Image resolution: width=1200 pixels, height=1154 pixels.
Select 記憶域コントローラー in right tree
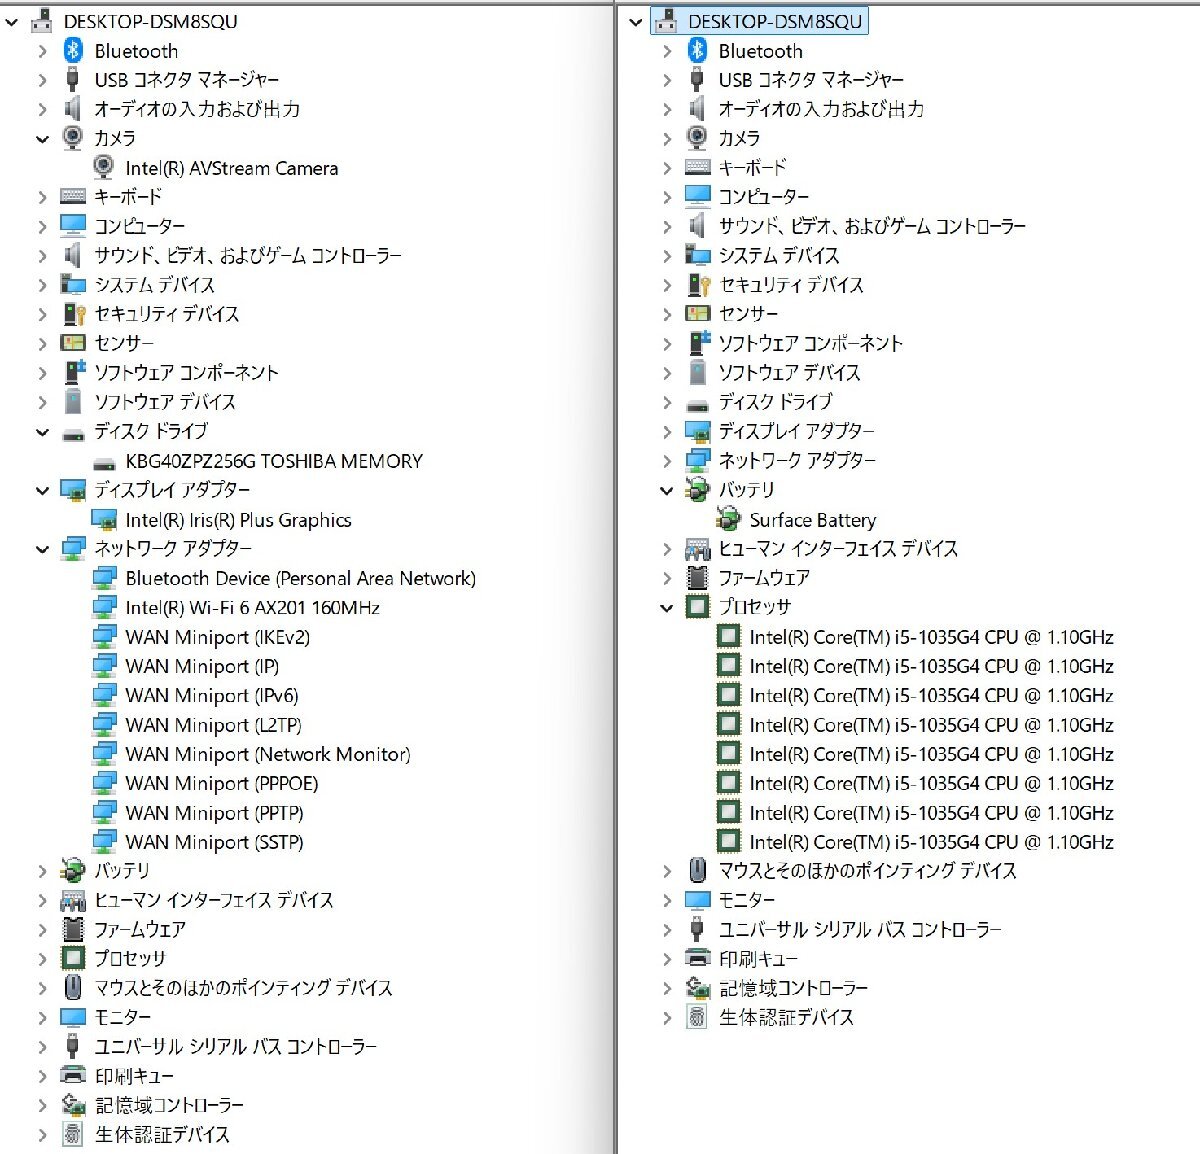(x=793, y=988)
